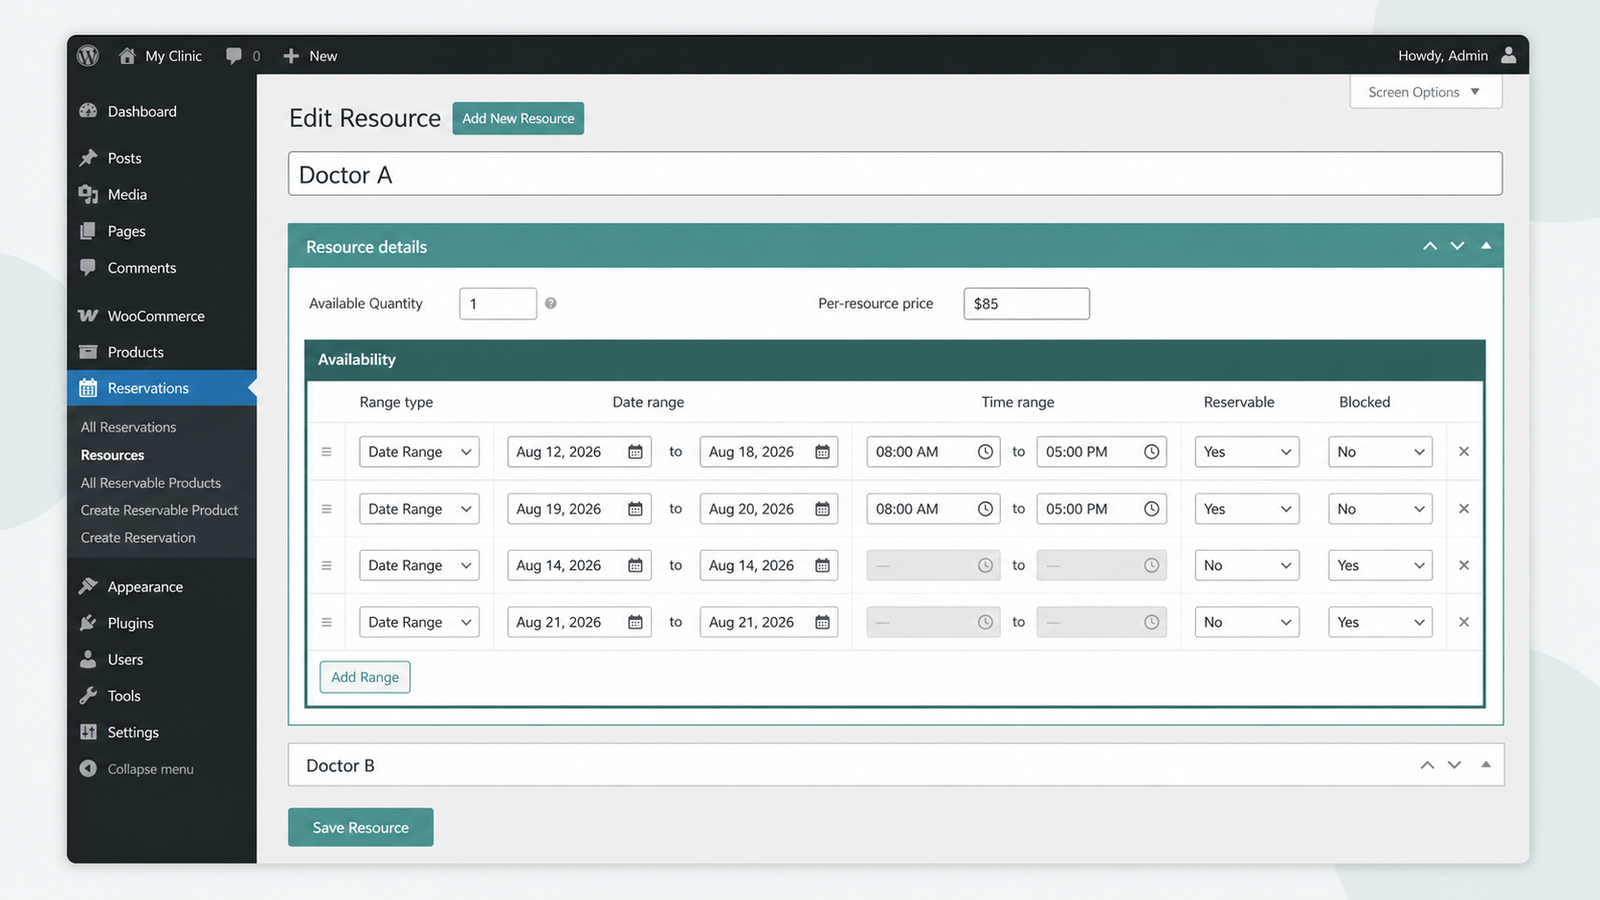Open Reservable dropdown in Aug 12 row
The width and height of the screenshot is (1600, 900).
click(x=1247, y=452)
